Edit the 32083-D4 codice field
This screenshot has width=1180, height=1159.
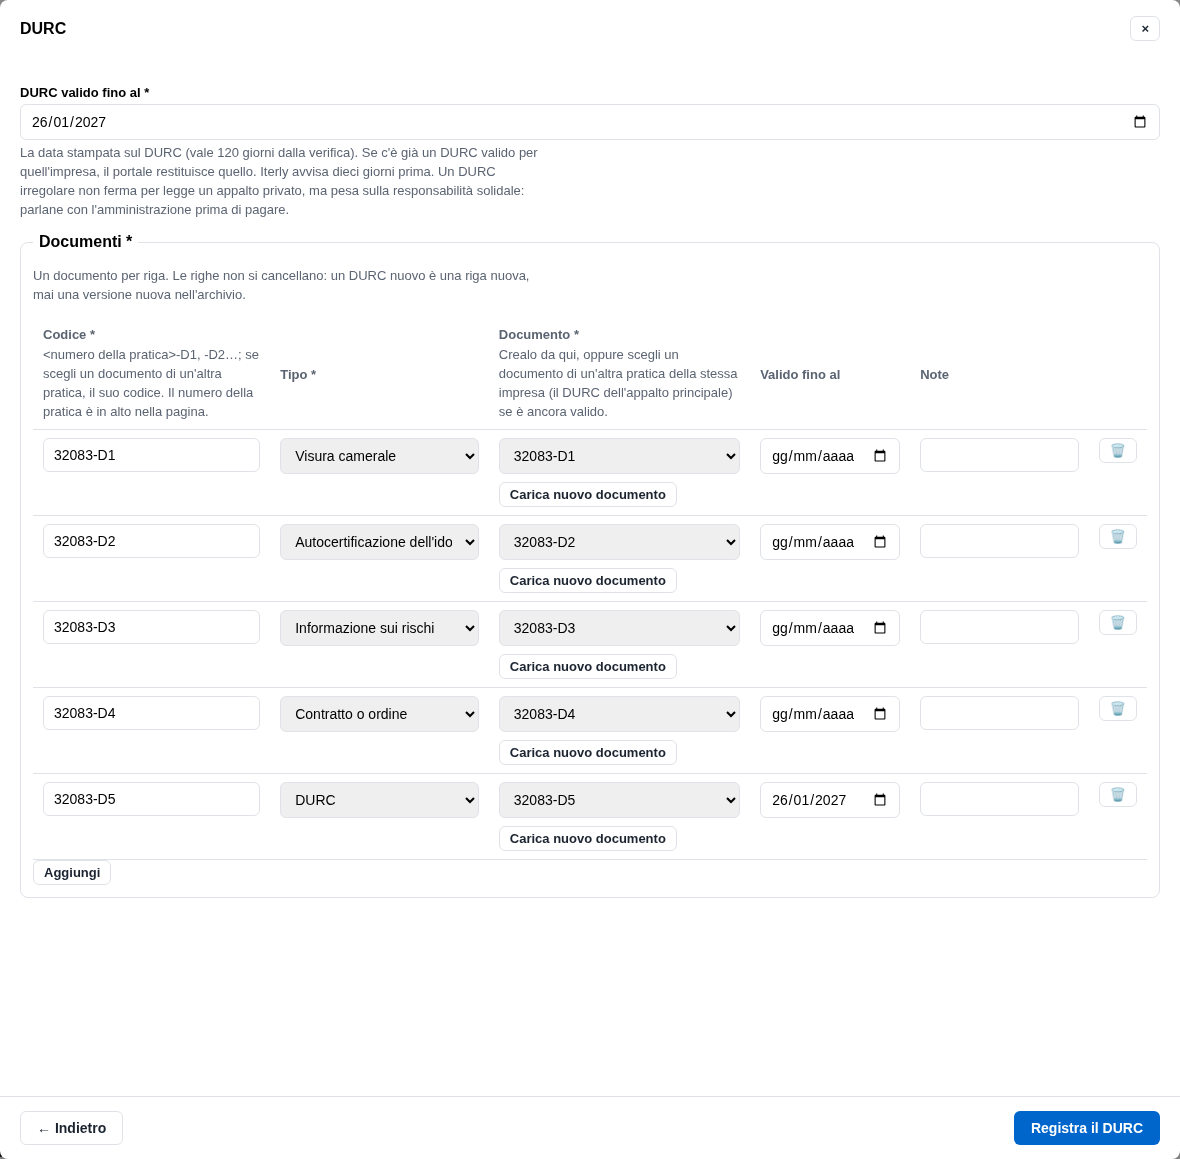(x=151, y=713)
